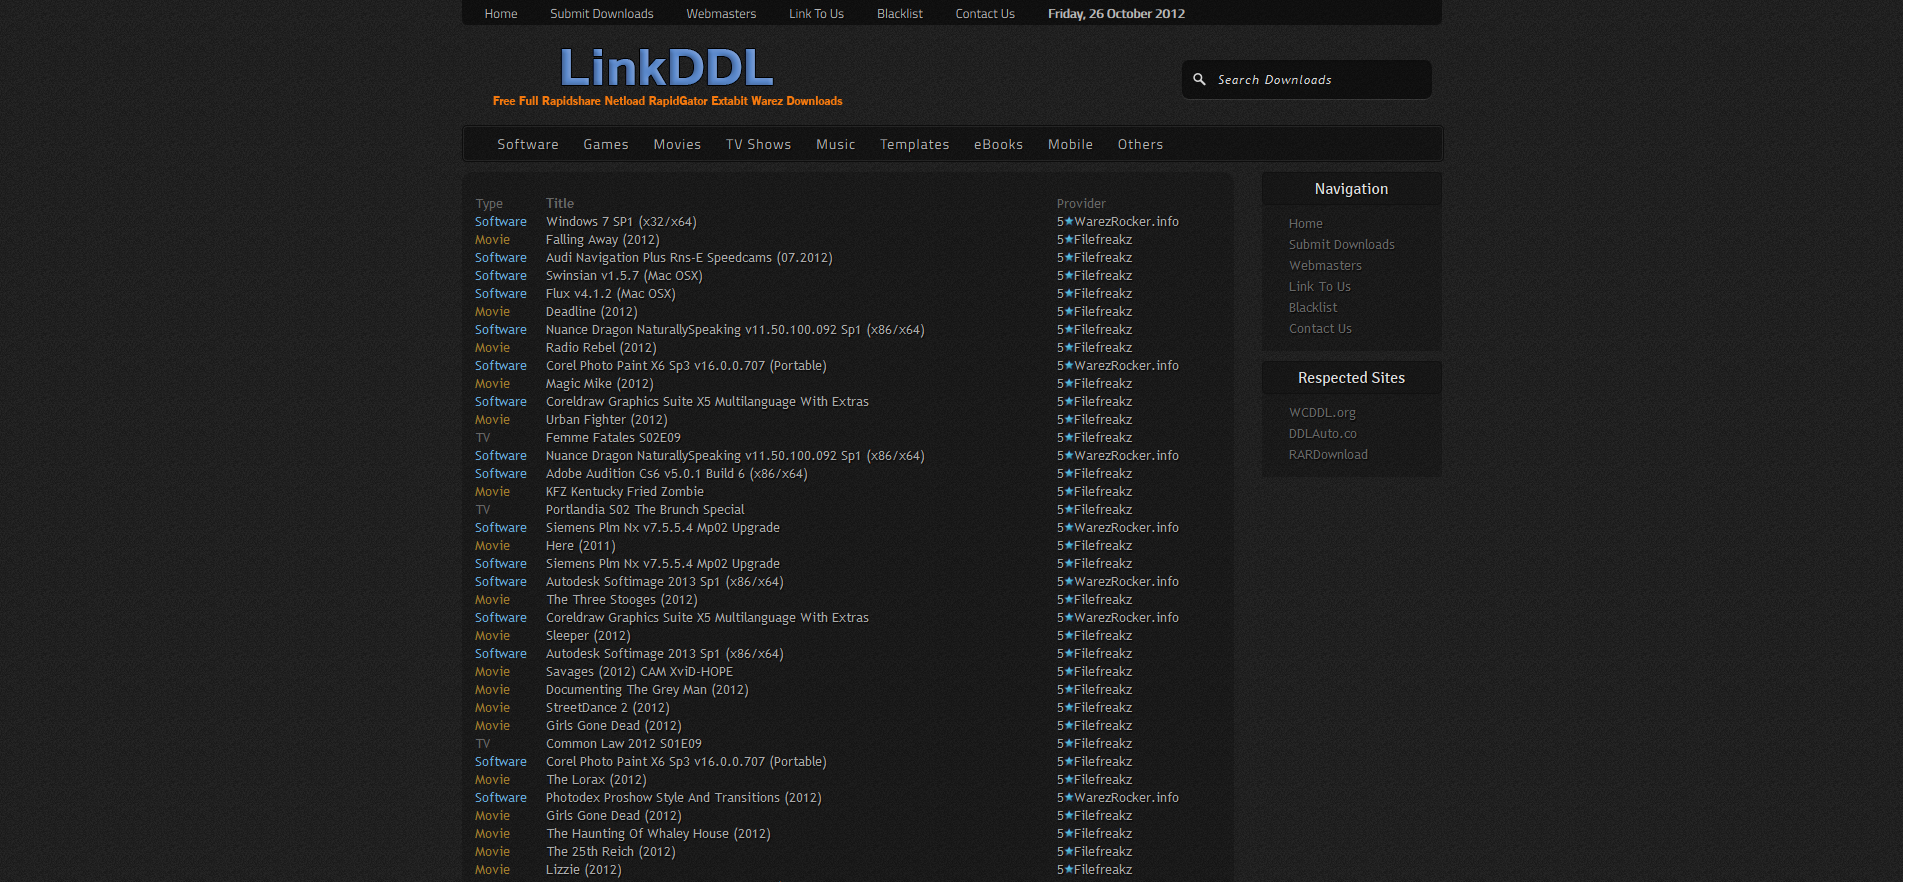The image size is (1920, 882).
Task: Open Adobe Audition Cs6 v5.0.1 download
Action: (x=676, y=474)
